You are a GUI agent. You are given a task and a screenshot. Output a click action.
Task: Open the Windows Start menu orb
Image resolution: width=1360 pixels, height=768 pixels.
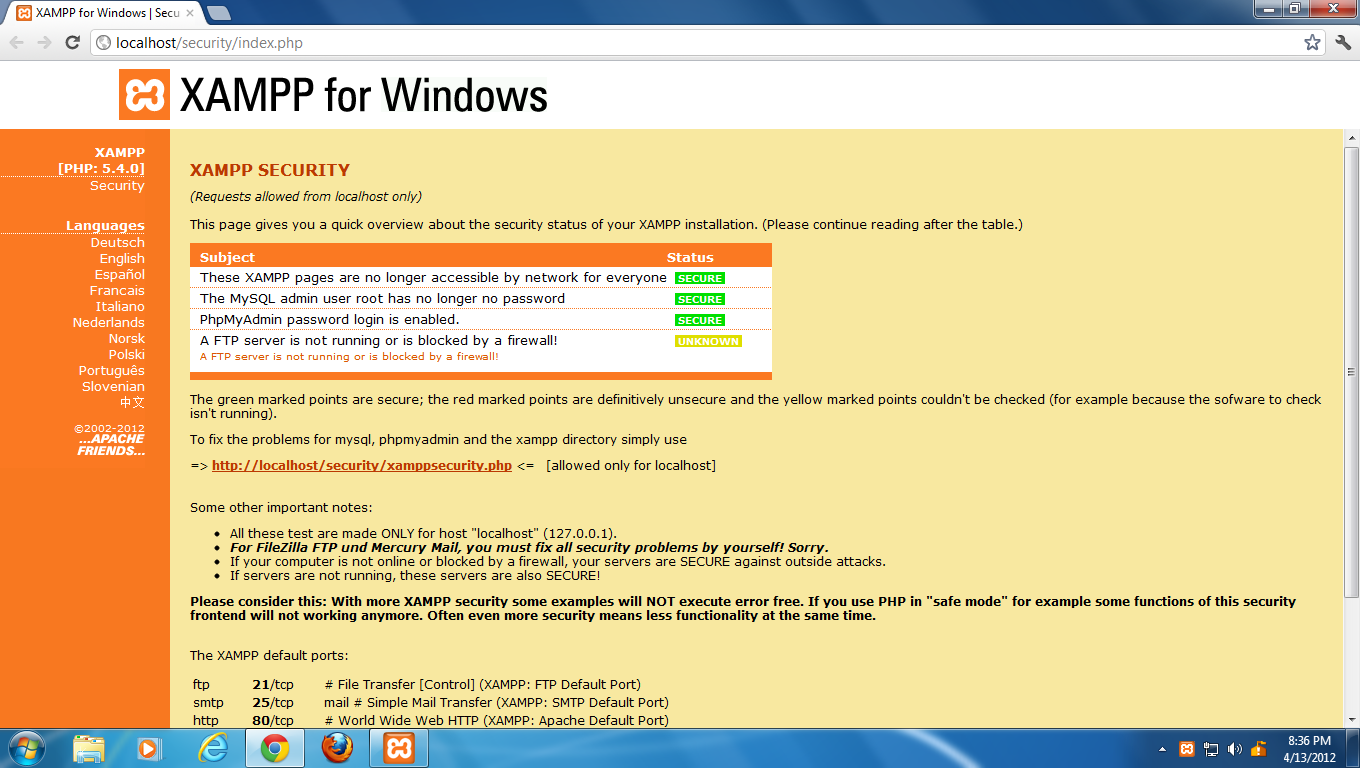click(27, 748)
